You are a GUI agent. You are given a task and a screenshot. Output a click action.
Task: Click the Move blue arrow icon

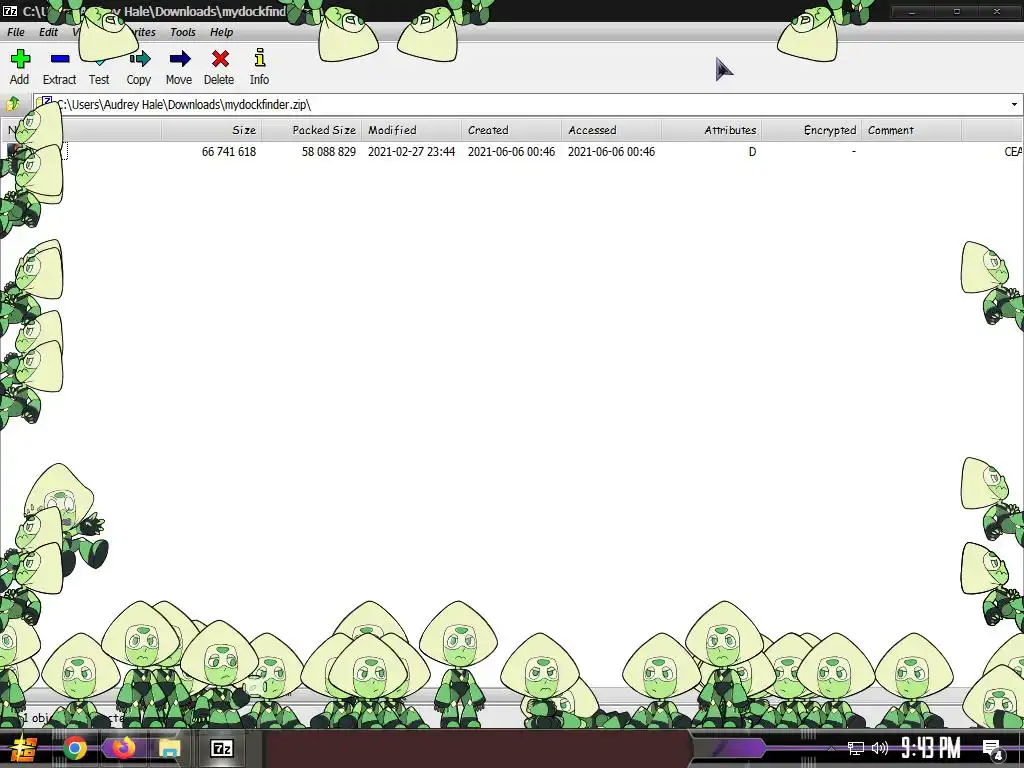pyautogui.click(x=179, y=59)
